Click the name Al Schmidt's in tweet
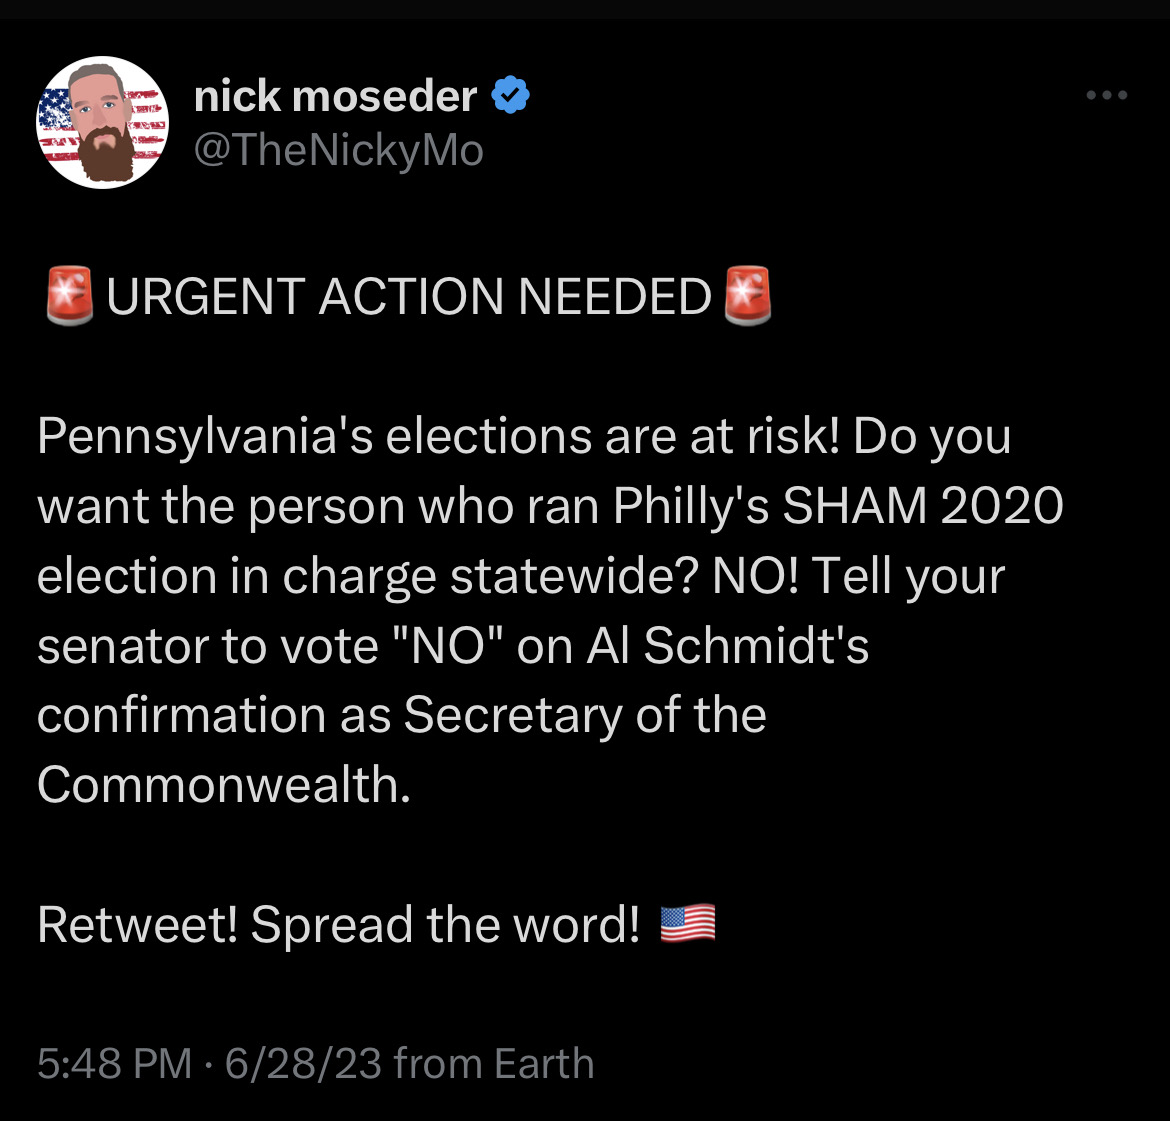1170x1121 pixels. pos(728,645)
